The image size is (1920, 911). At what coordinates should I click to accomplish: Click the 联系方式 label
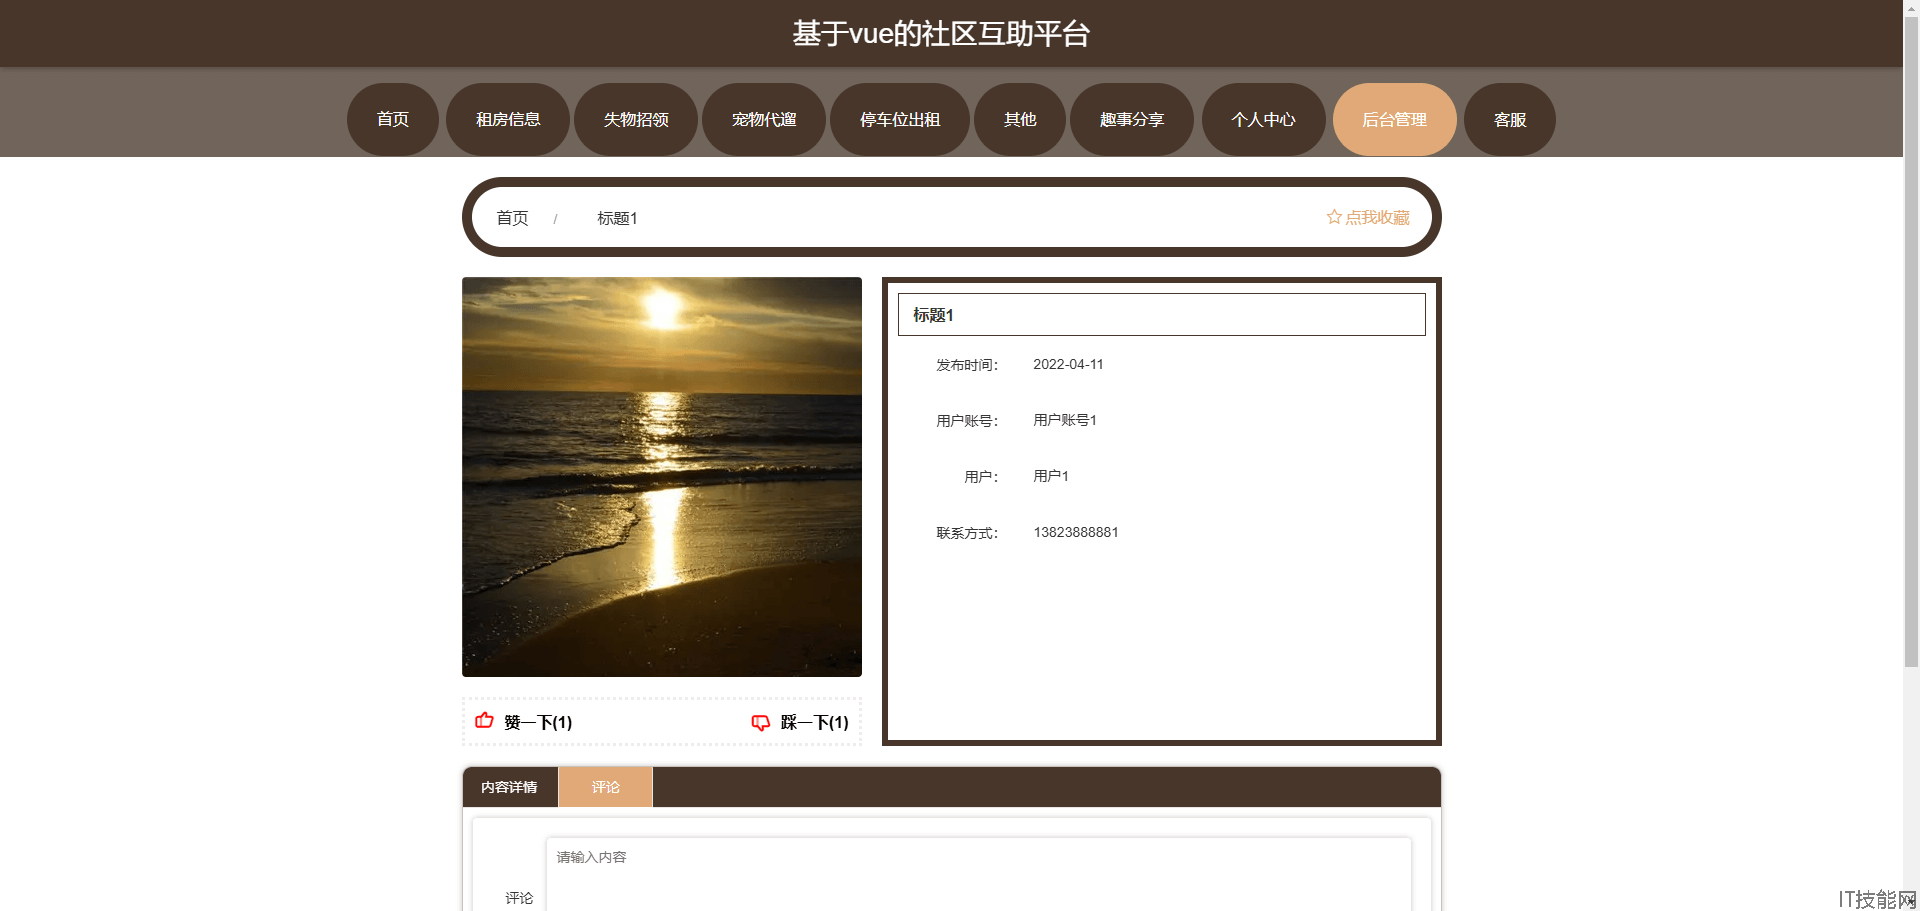point(967,533)
